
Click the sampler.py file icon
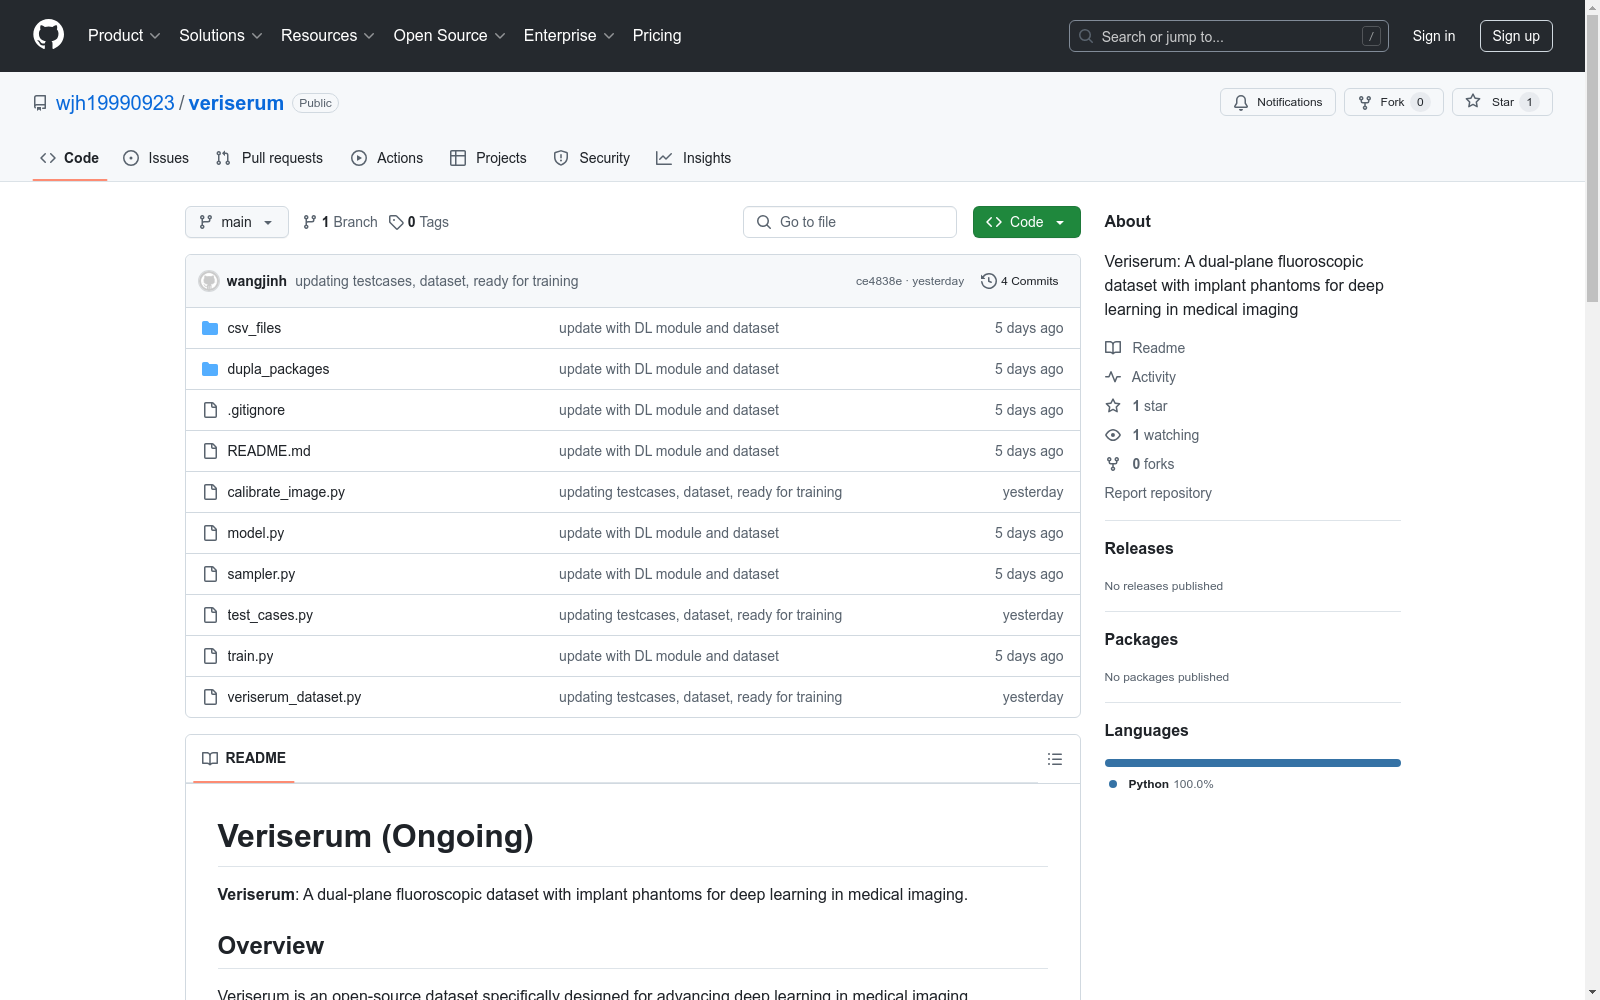pos(210,574)
